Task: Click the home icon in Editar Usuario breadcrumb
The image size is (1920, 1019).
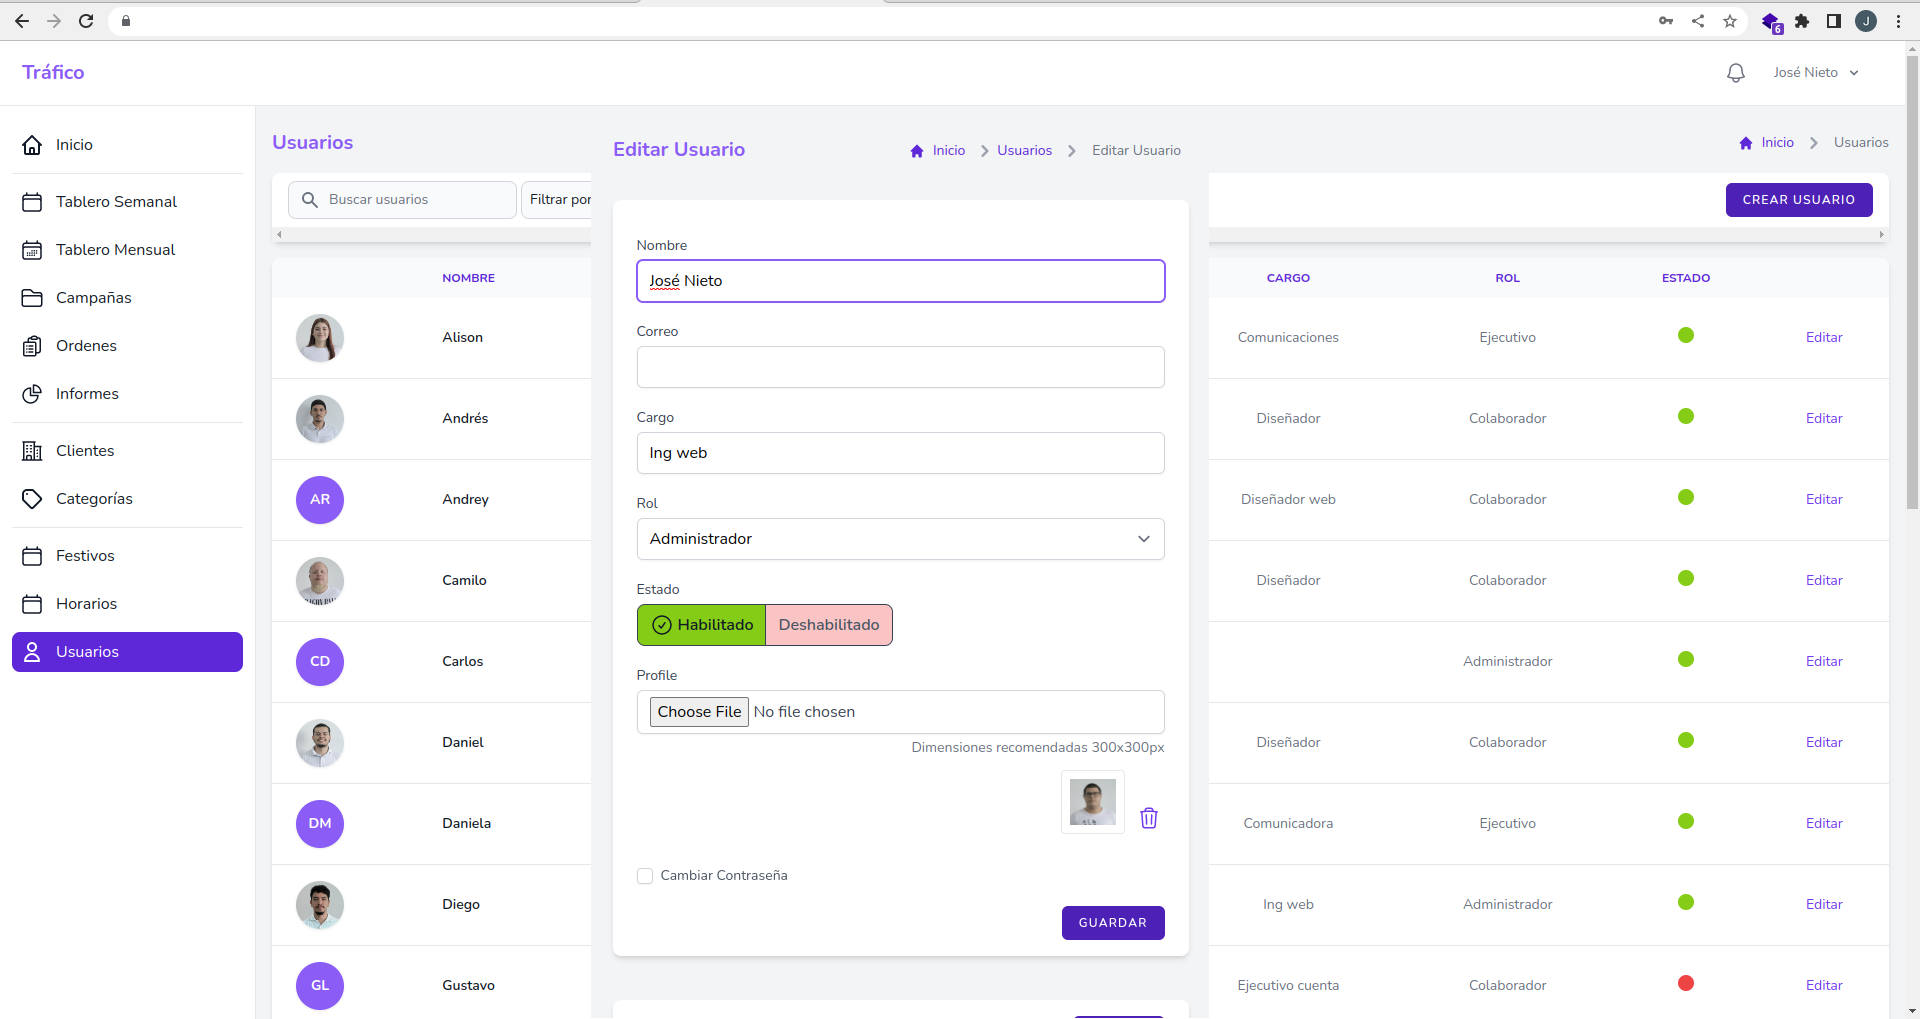Action: pos(916,151)
